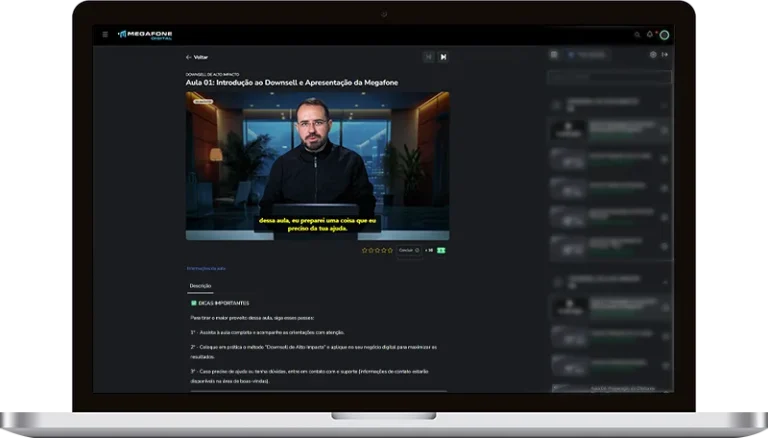Mark lesson as completed with Concluir

tap(408, 250)
